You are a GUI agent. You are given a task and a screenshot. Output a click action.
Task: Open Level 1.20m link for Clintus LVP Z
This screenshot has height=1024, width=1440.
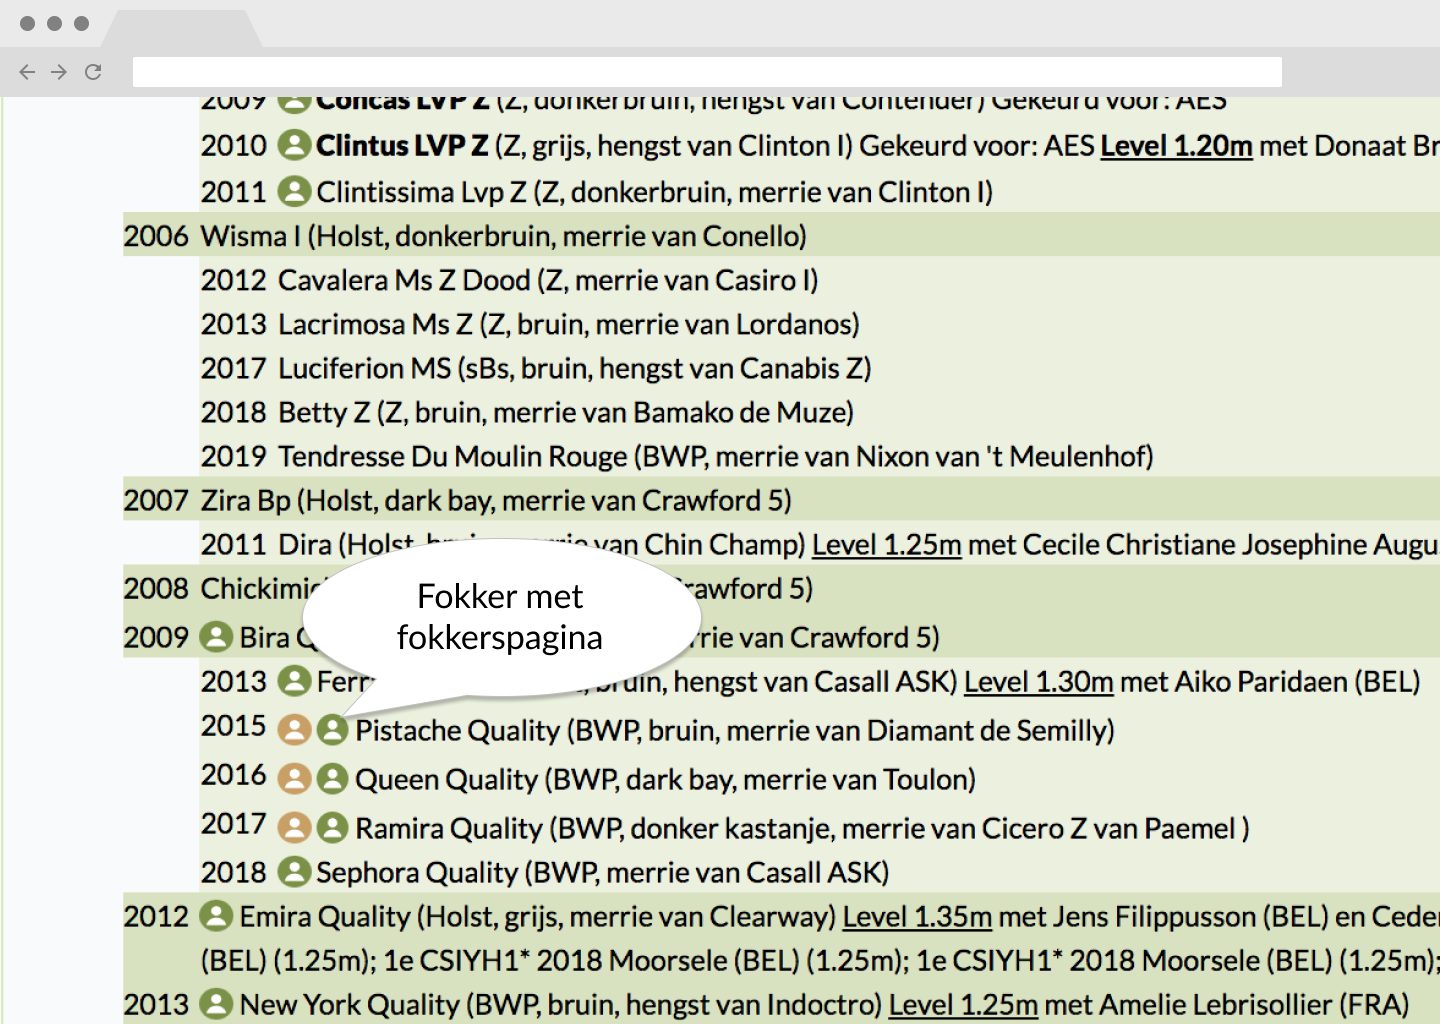[1176, 146]
